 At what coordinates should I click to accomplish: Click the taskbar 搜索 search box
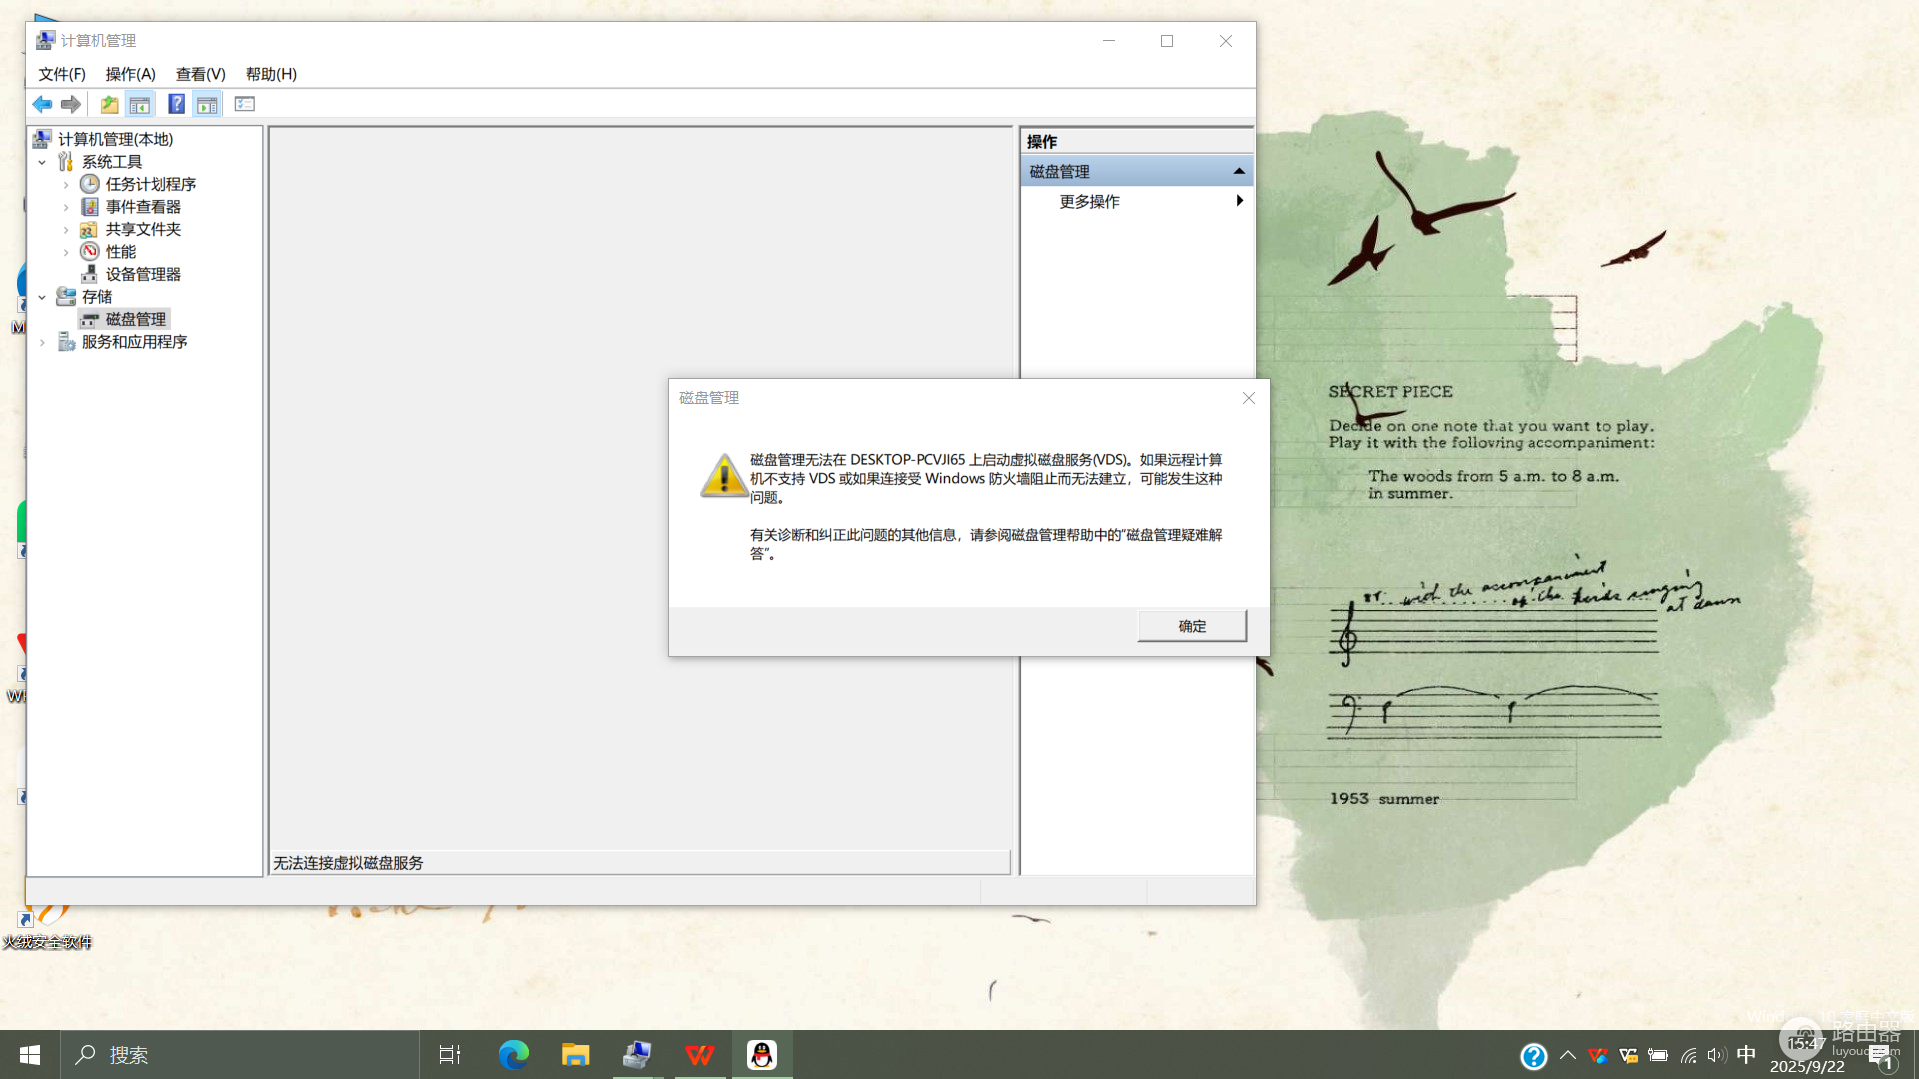(x=240, y=1054)
